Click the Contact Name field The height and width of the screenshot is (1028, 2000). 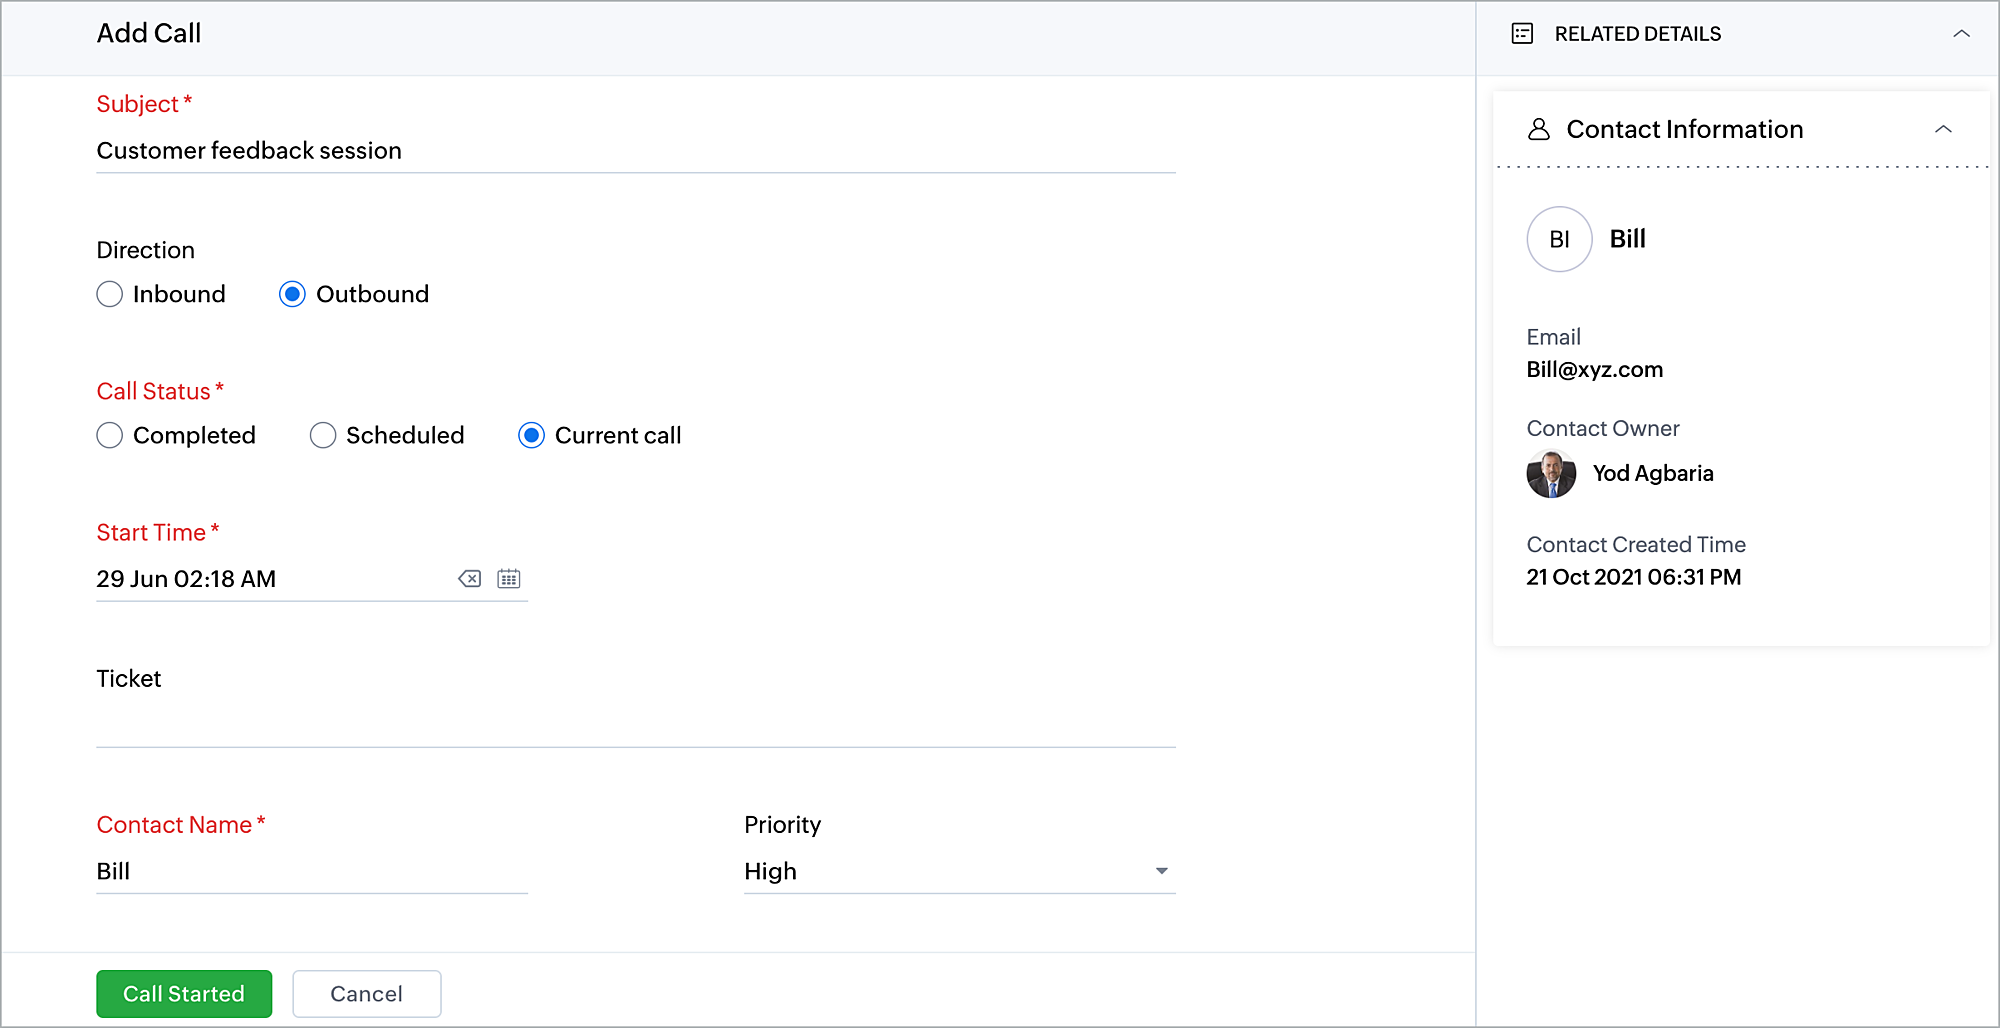click(x=311, y=871)
